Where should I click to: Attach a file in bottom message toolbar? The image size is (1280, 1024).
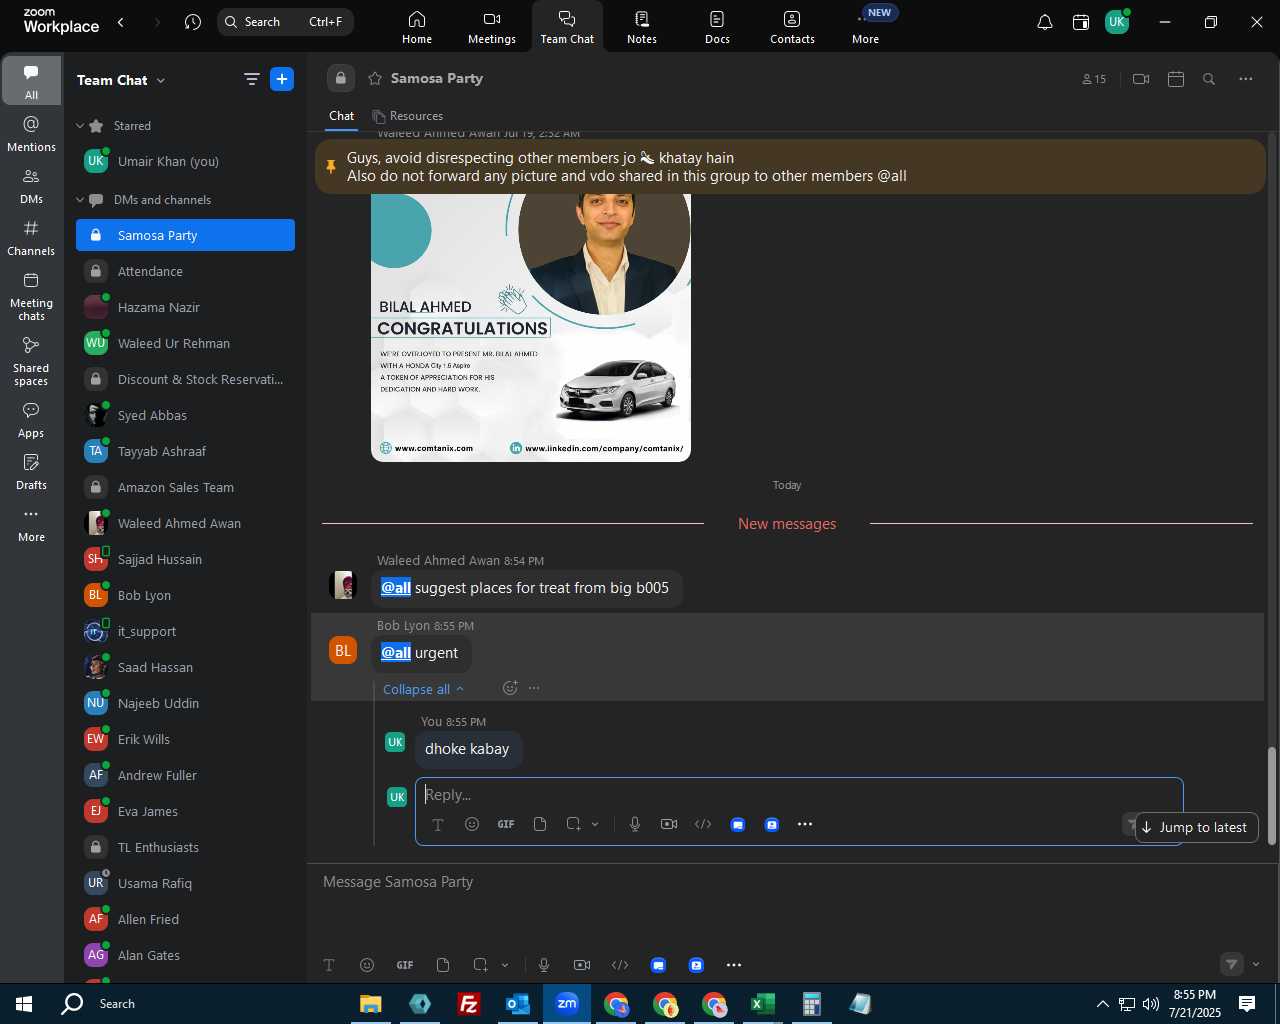(443, 965)
